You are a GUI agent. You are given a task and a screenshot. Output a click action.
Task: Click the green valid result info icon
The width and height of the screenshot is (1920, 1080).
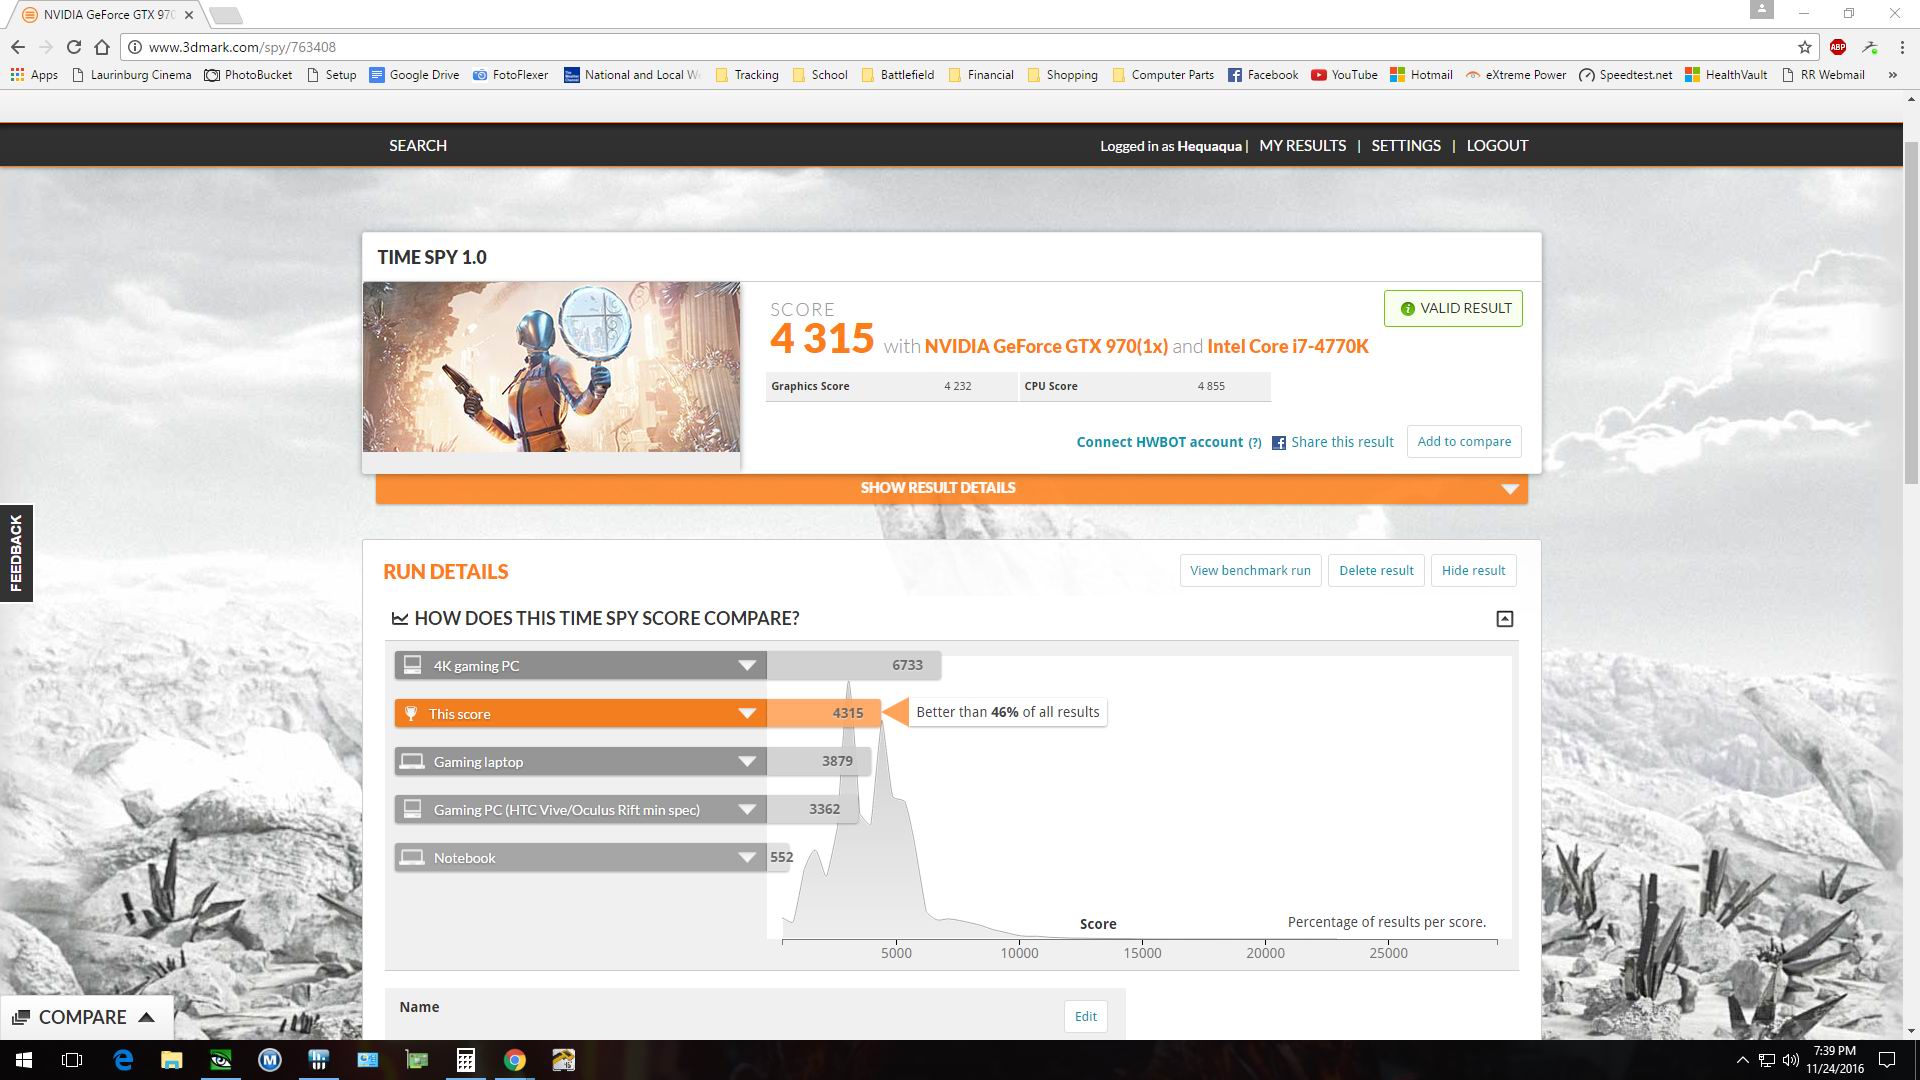click(x=1407, y=309)
